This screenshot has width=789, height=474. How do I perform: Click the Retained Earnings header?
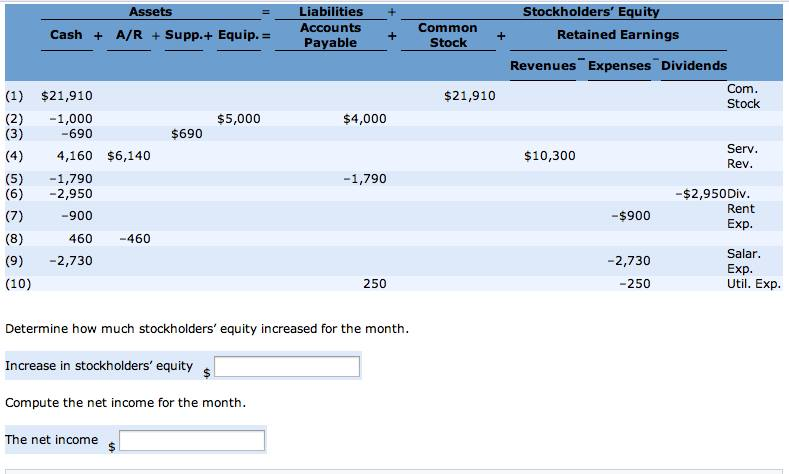pos(618,35)
